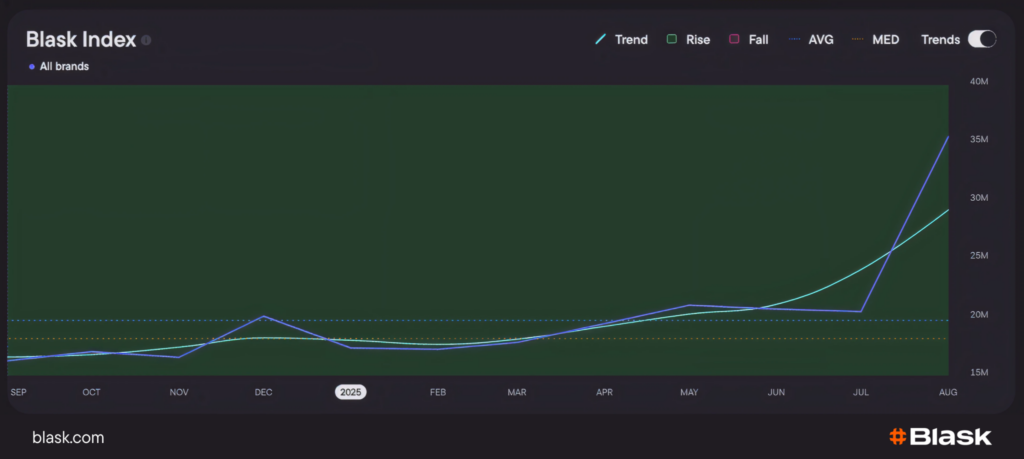Click the SEP month label on the x-axis
This screenshot has height=459, width=1024.
(x=18, y=392)
